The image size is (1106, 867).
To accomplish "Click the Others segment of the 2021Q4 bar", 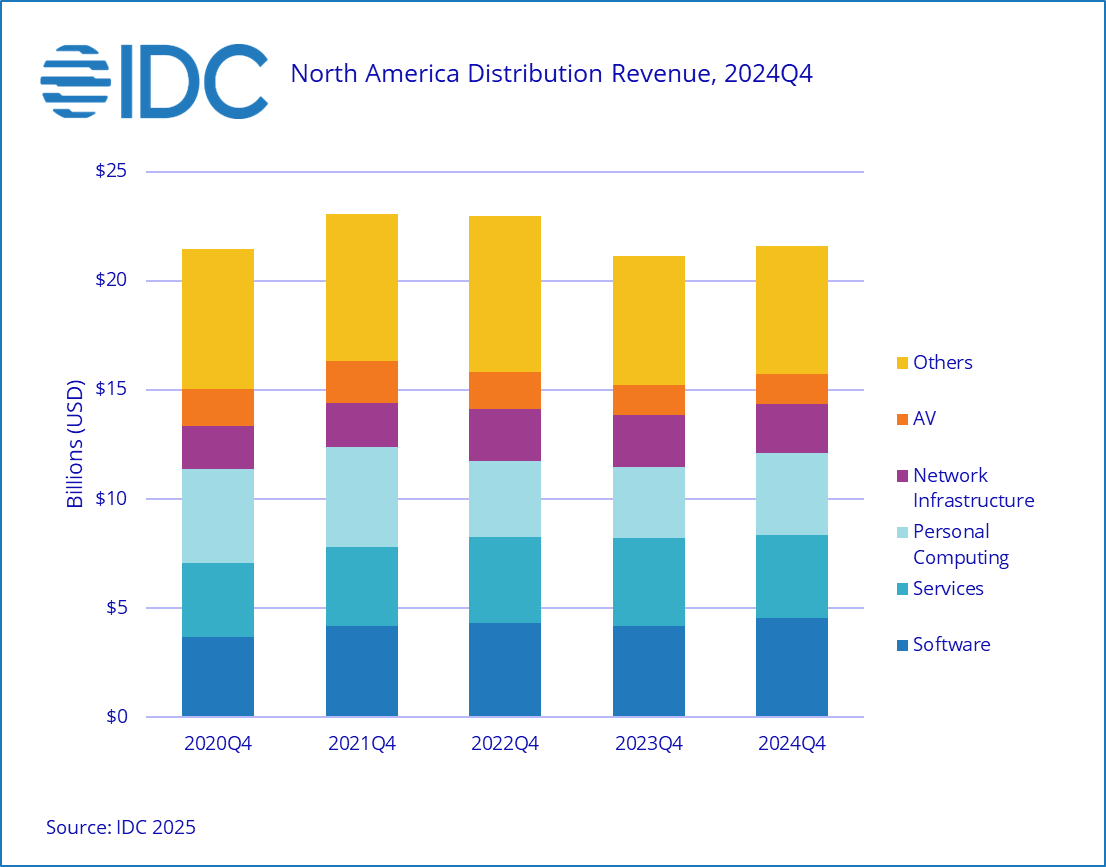I will pos(361,287).
